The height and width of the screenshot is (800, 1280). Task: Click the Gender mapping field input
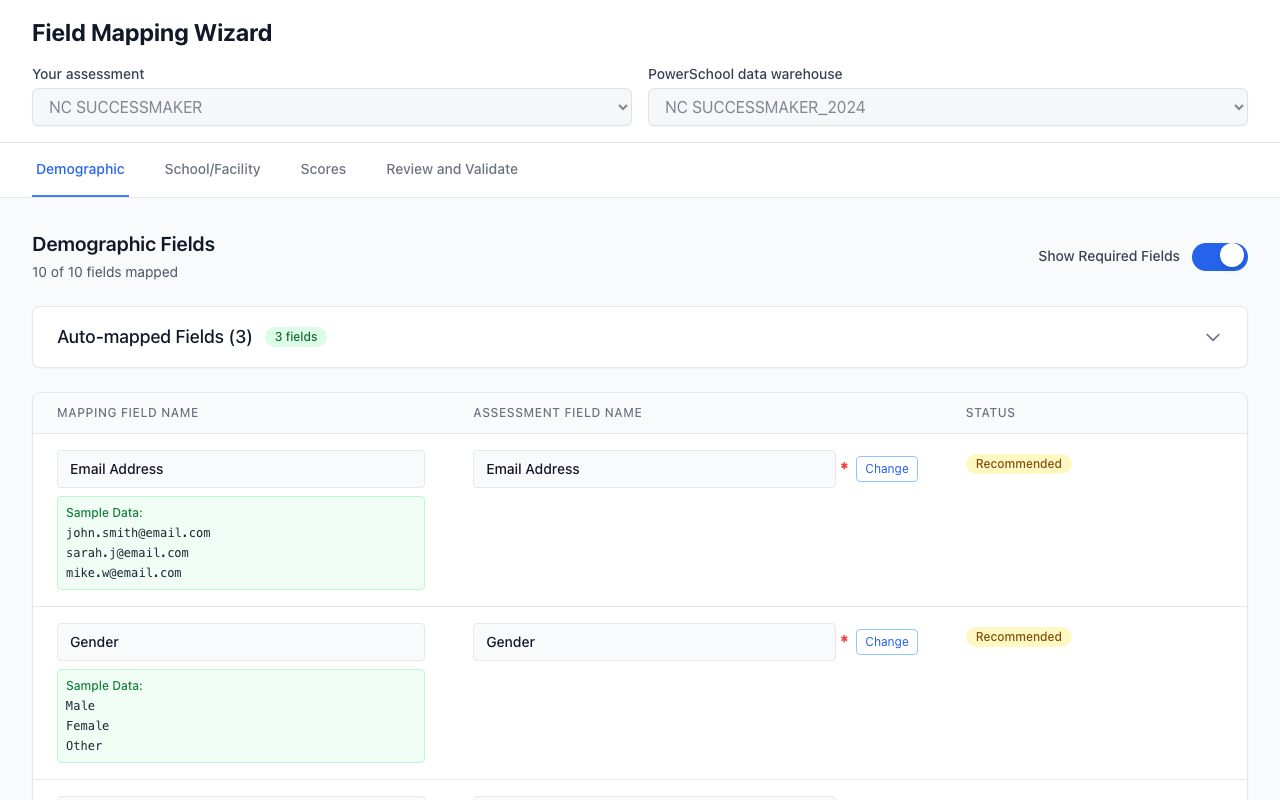pos(241,642)
